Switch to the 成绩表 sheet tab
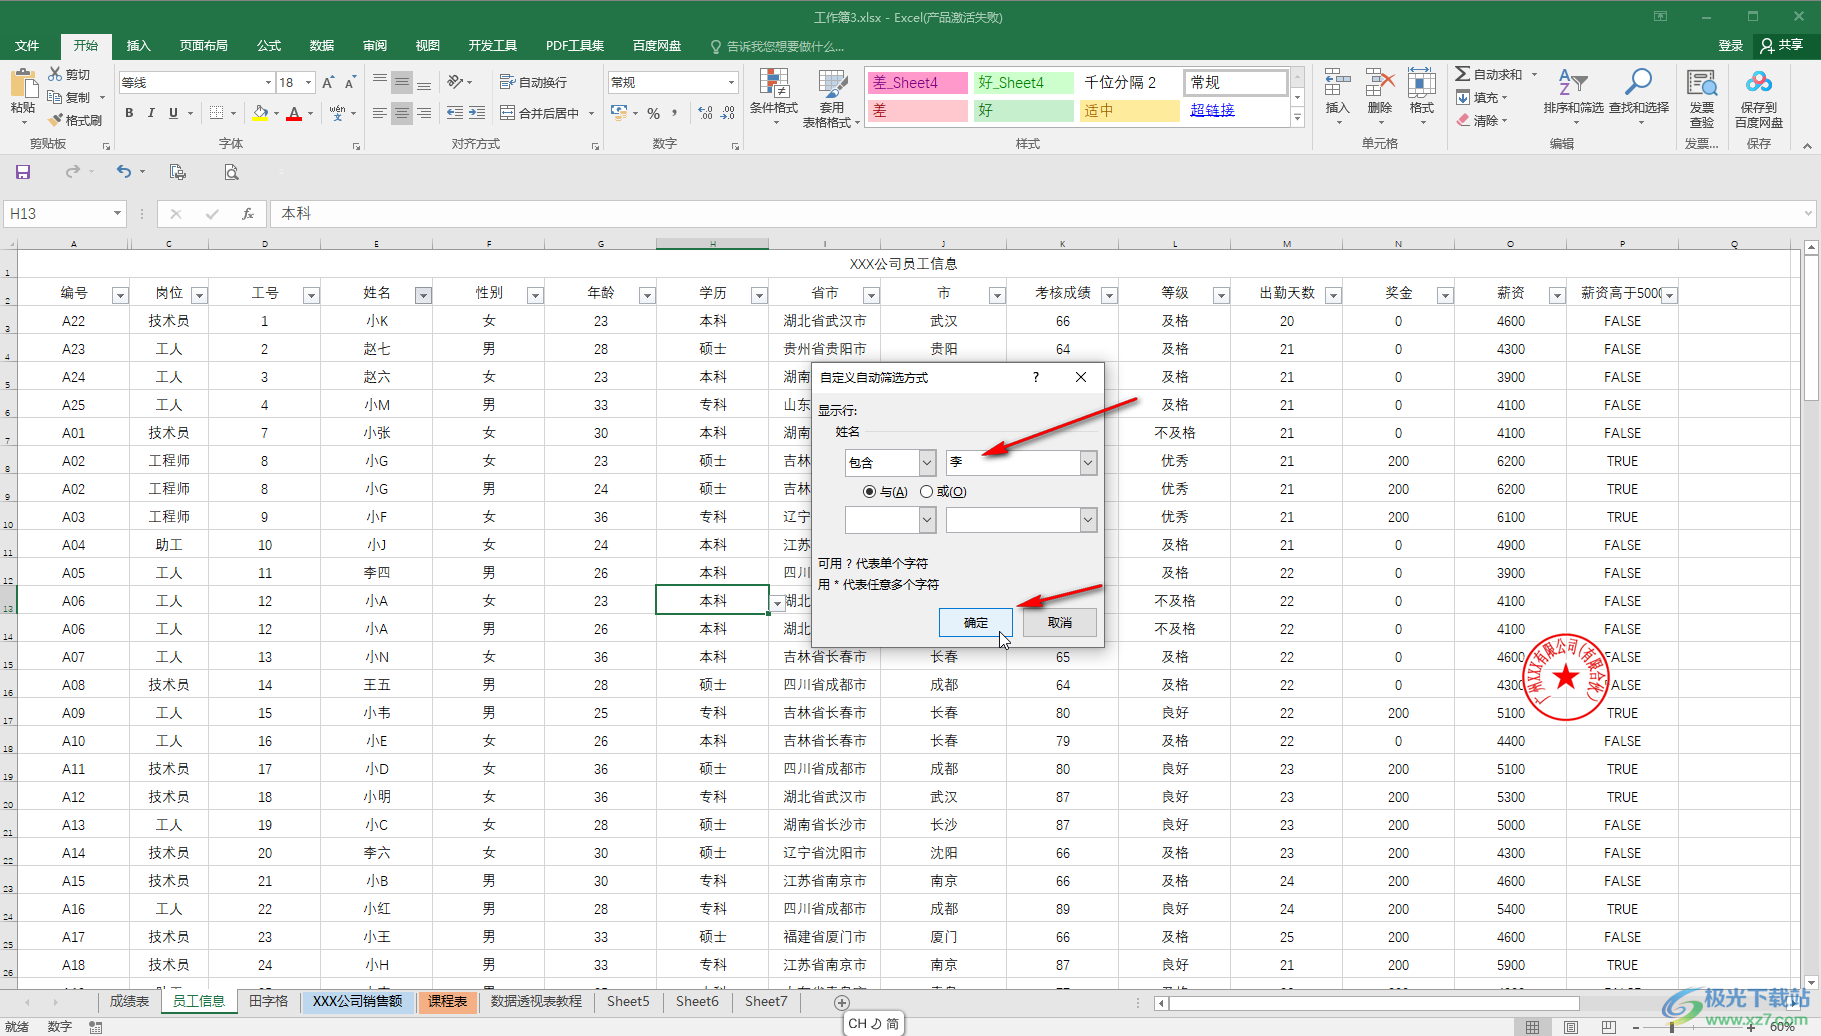 [x=129, y=1001]
